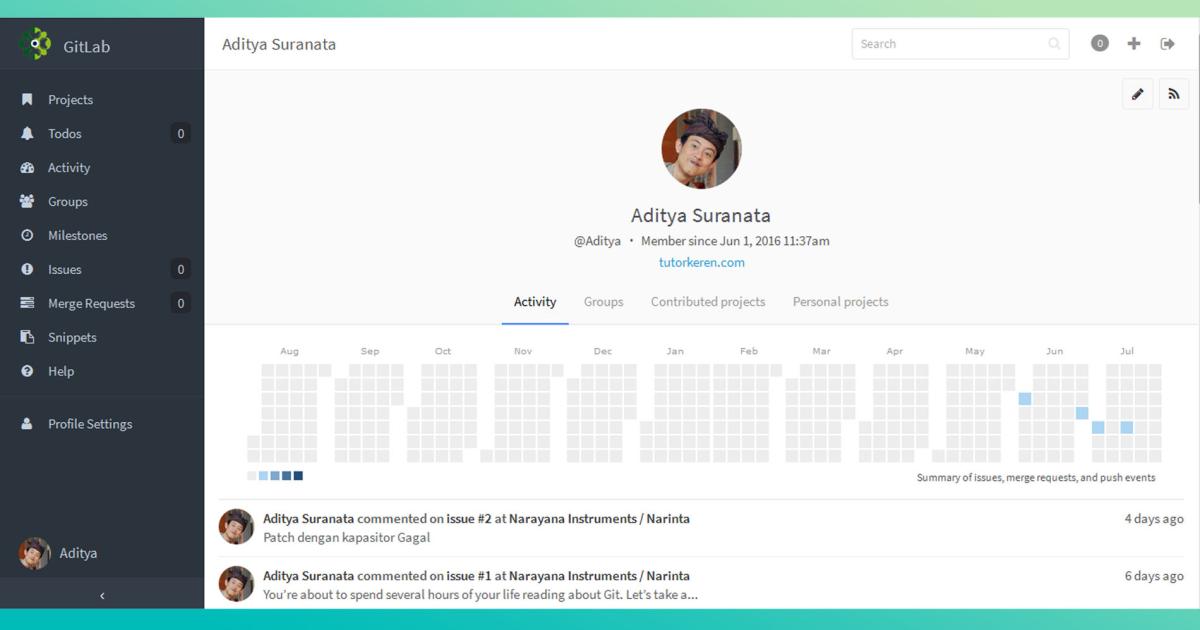Click the plus new project icon
The width and height of the screenshot is (1200, 630).
1133,43
